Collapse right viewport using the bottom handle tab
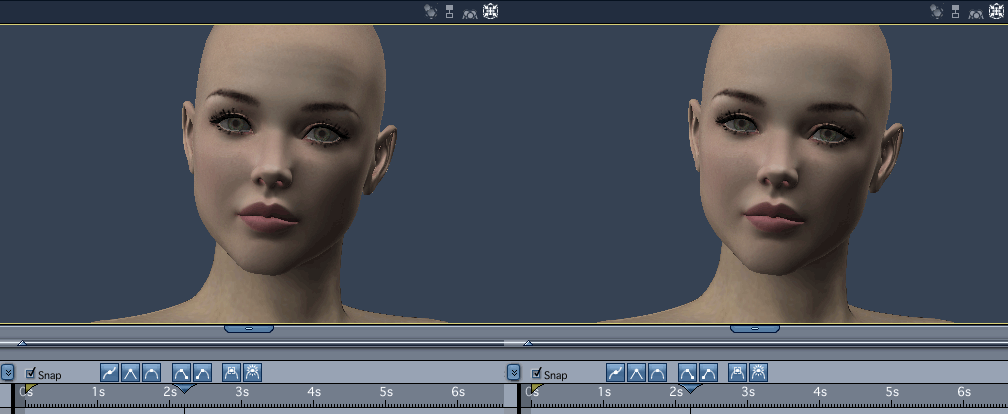Image resolution: width=1008 pixels, height=414 pixels. pos(755,328)
